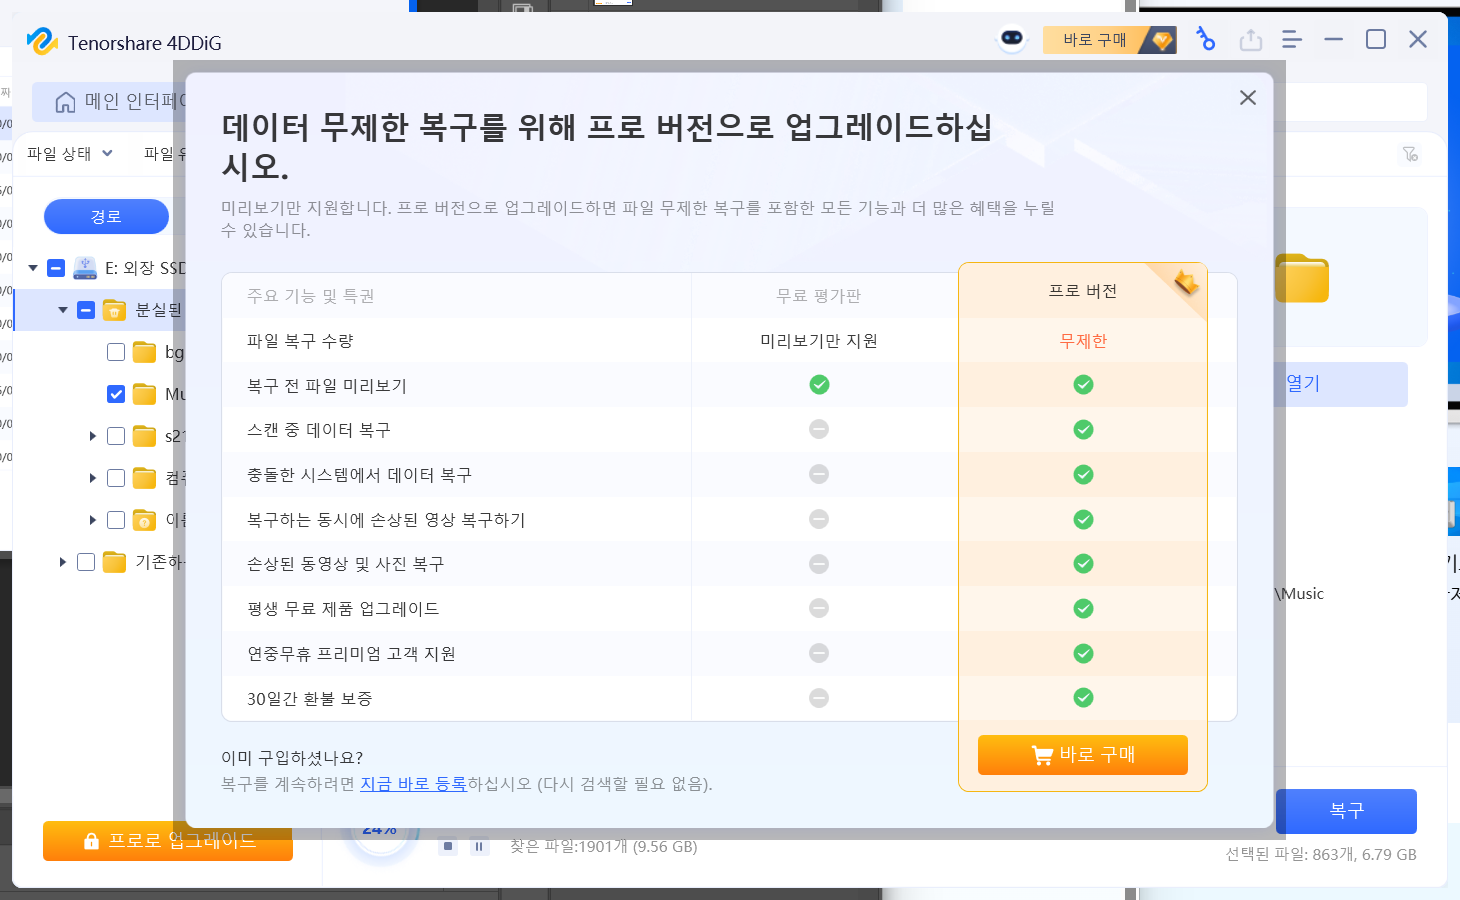
Task: Click the orange 바로 구매 purchase button
Action: click(x=1083, y=755)
